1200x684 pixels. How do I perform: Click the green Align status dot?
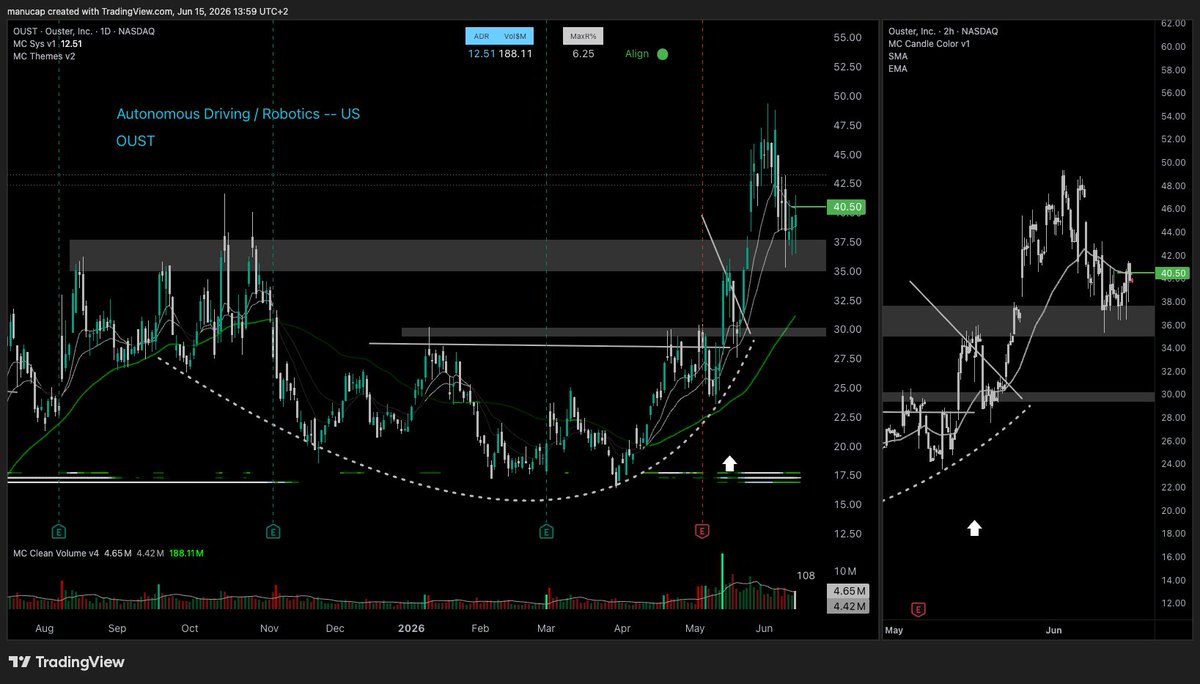pos(662,54)
